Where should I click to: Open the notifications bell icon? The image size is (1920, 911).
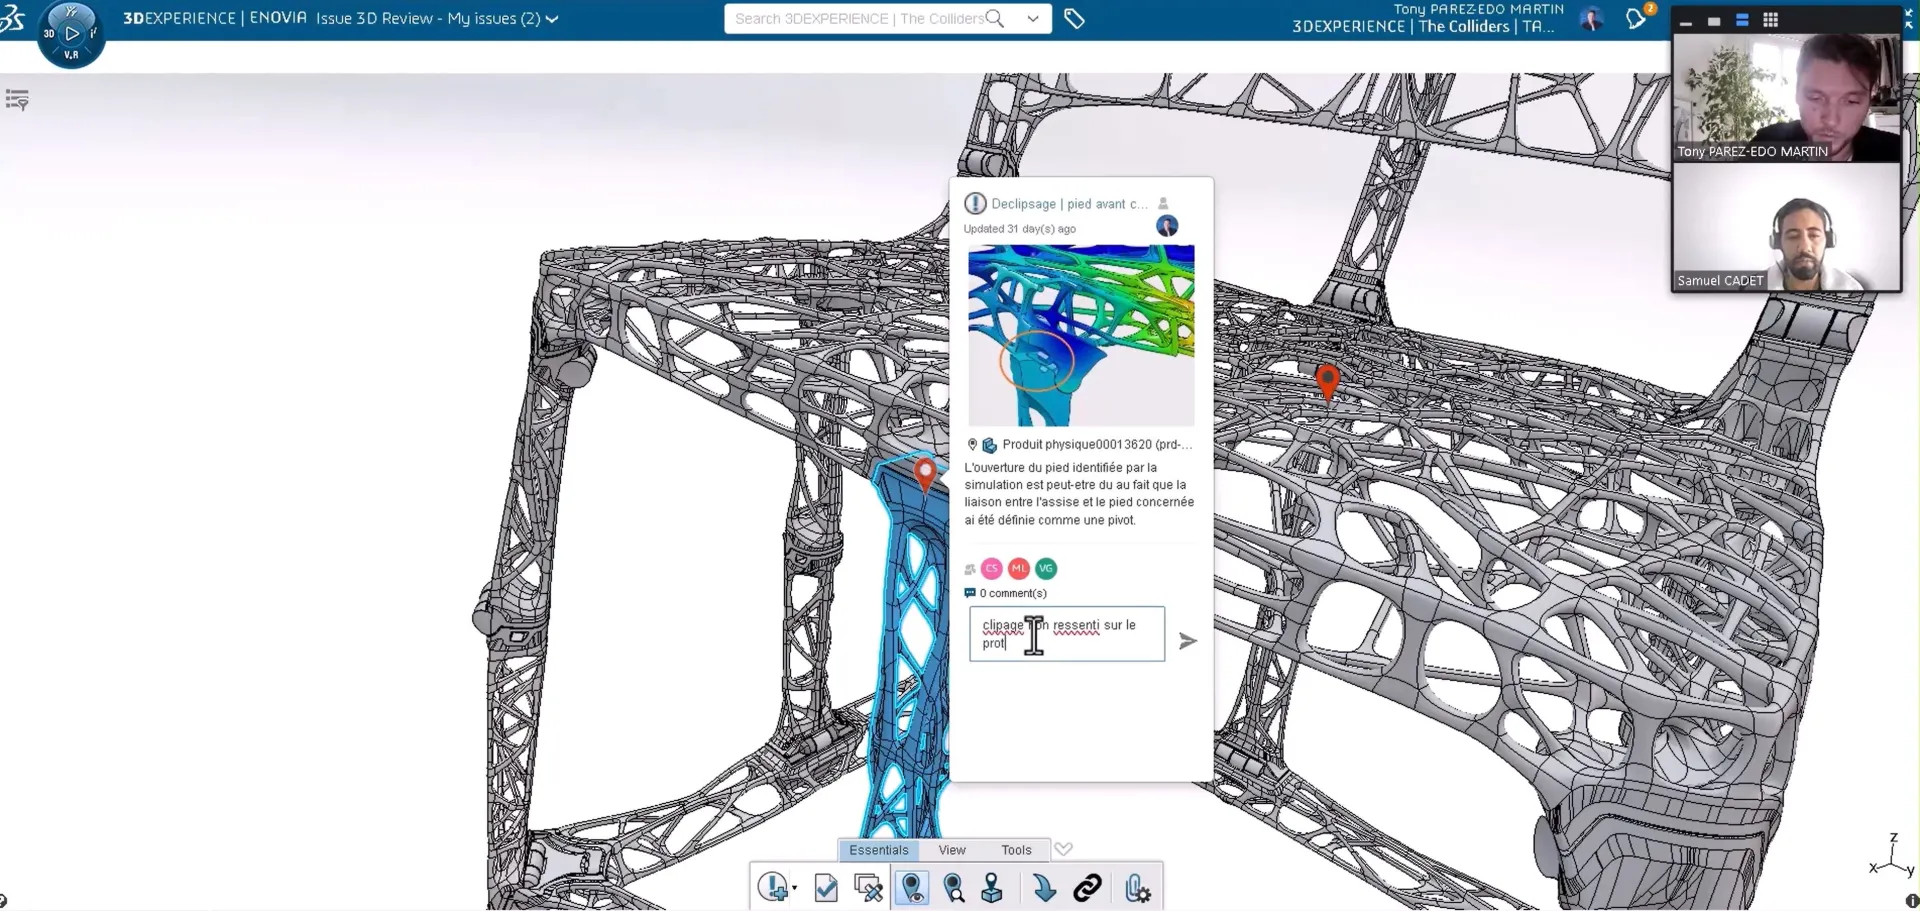(1637, 19)
